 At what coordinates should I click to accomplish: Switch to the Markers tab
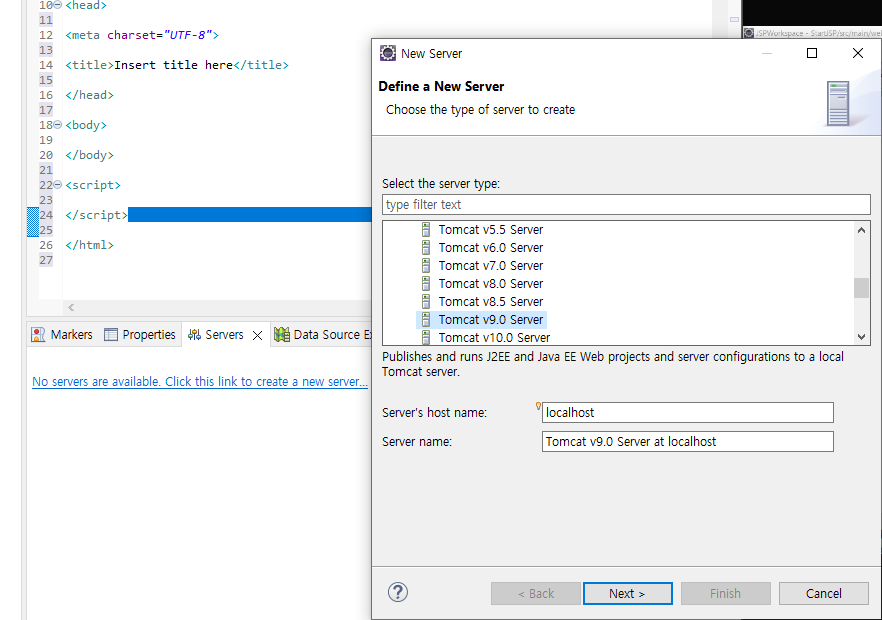click(62, 335)
